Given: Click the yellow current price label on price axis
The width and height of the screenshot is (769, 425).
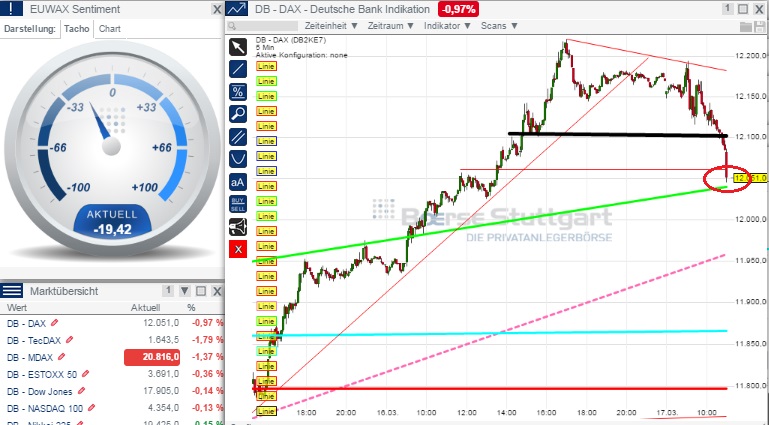Looking at the screenshot, I should pos(749,178).
